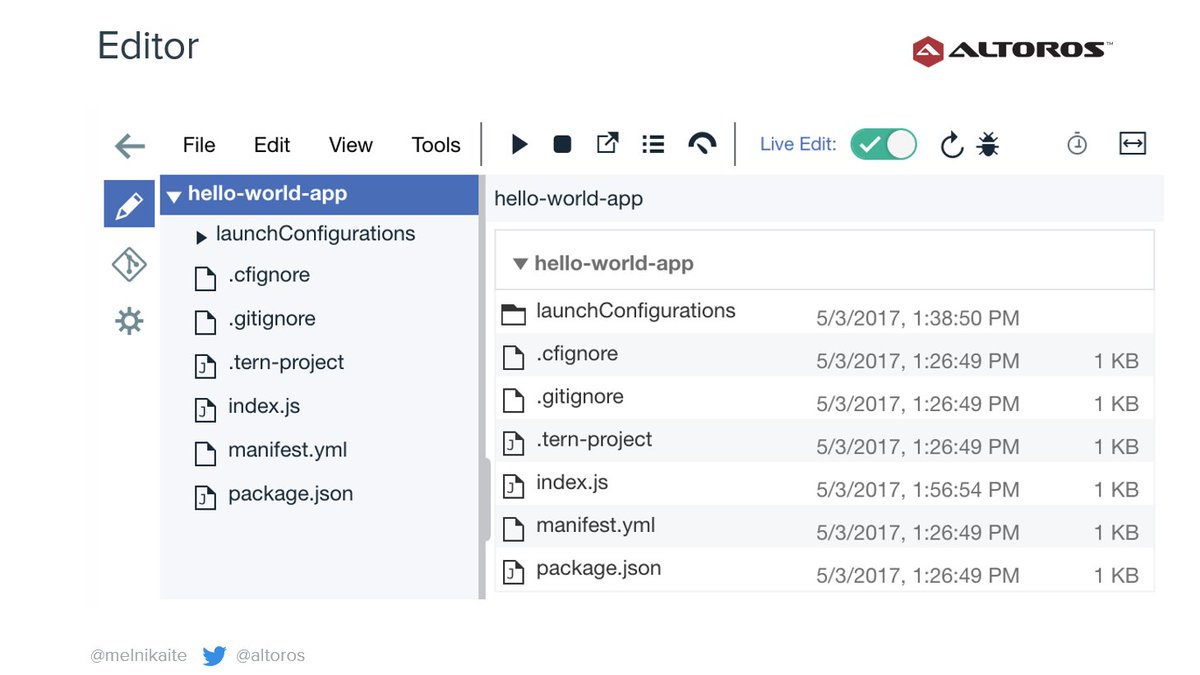Click the Live Edit label
The image size is (1200, 675).
point(798,144)
